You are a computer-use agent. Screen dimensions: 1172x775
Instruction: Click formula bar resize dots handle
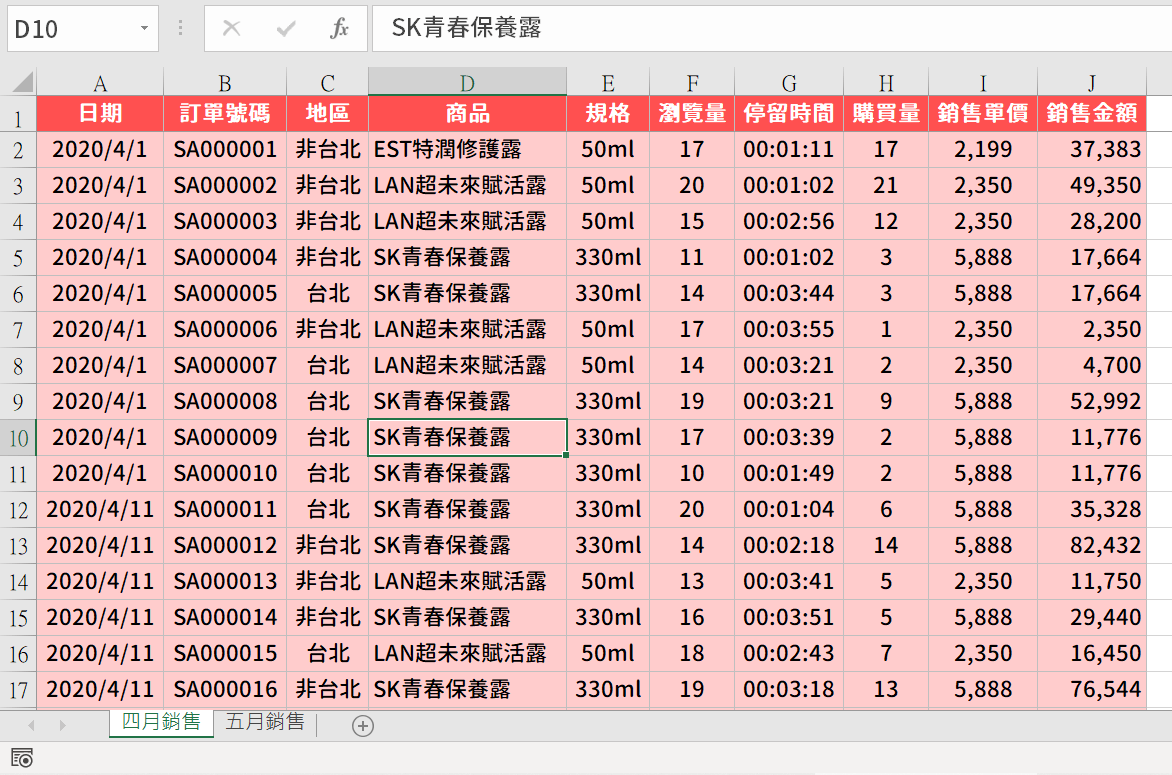pos(180,28)
